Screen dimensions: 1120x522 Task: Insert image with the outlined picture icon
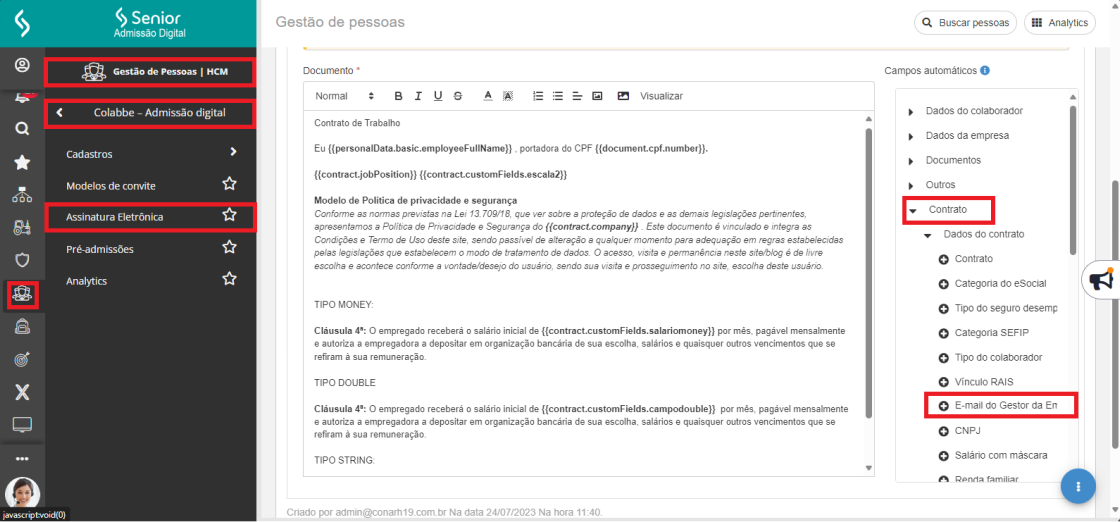597,96
